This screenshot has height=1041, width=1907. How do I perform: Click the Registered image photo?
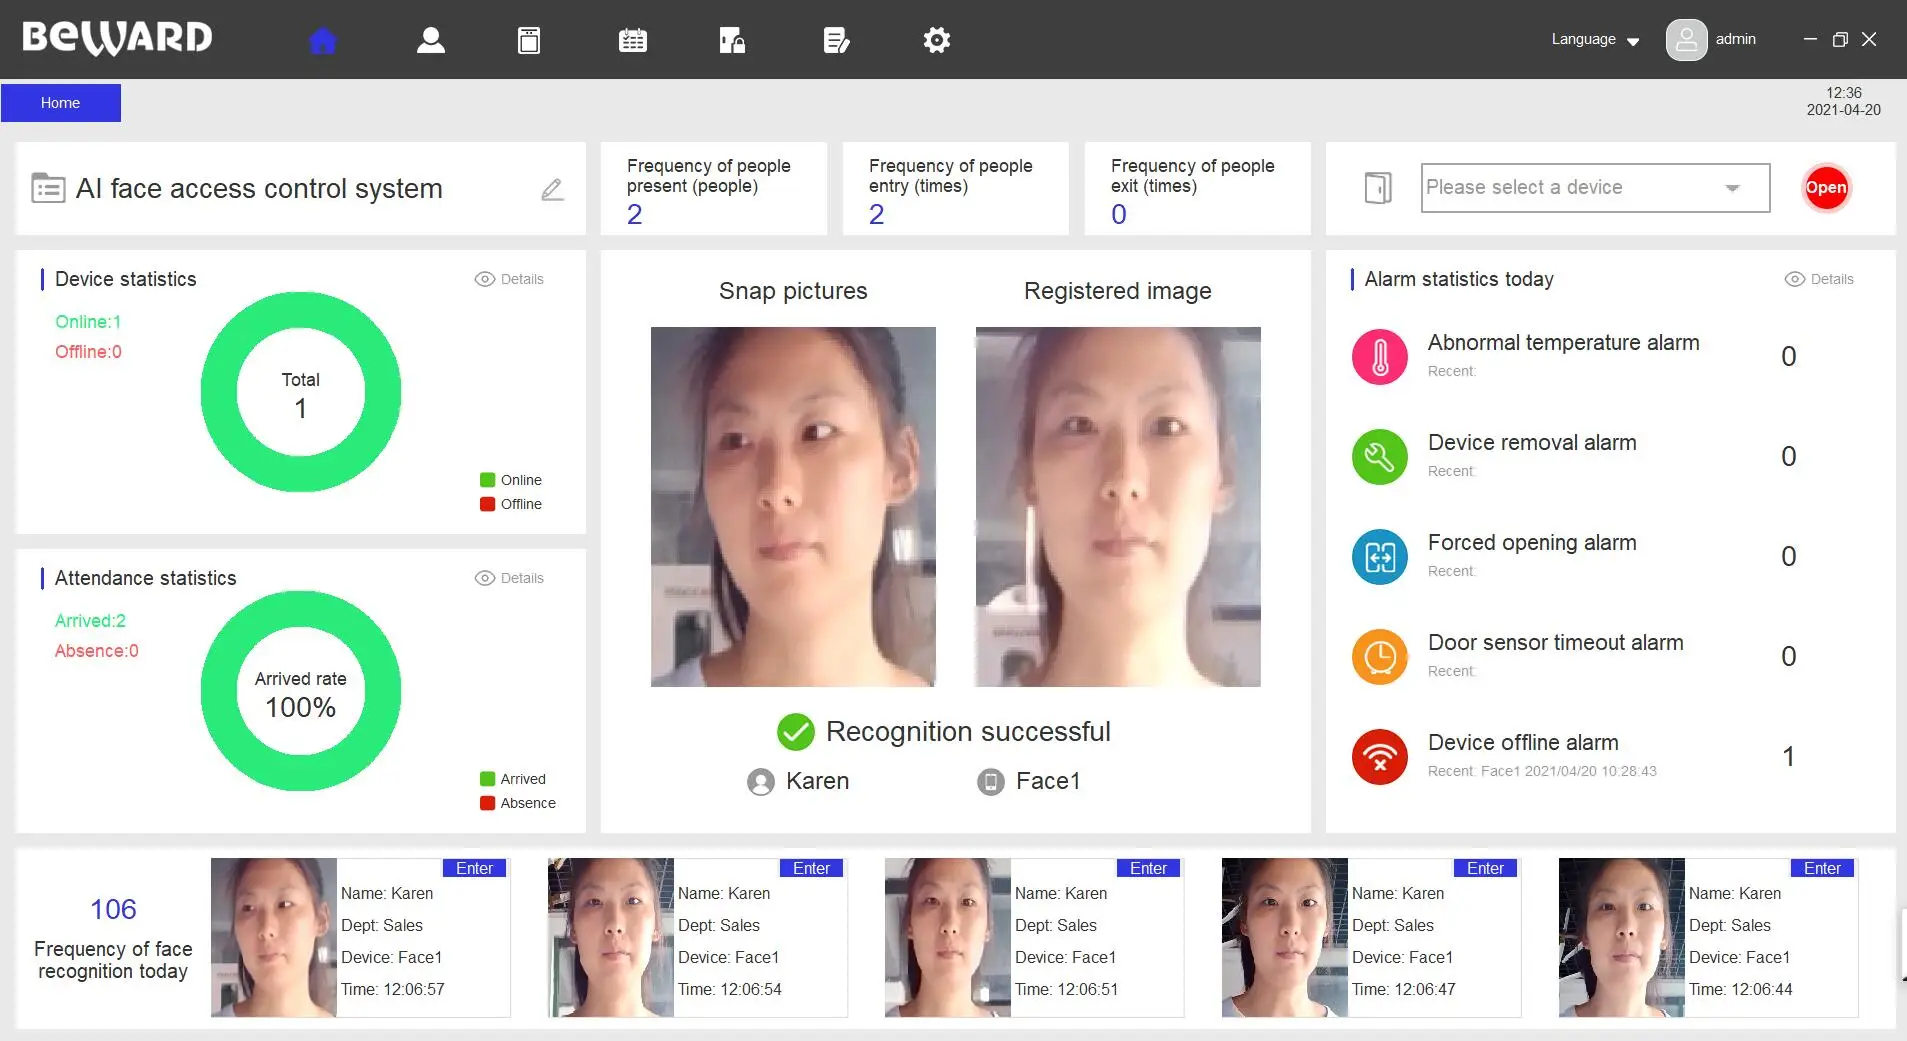1118,507
